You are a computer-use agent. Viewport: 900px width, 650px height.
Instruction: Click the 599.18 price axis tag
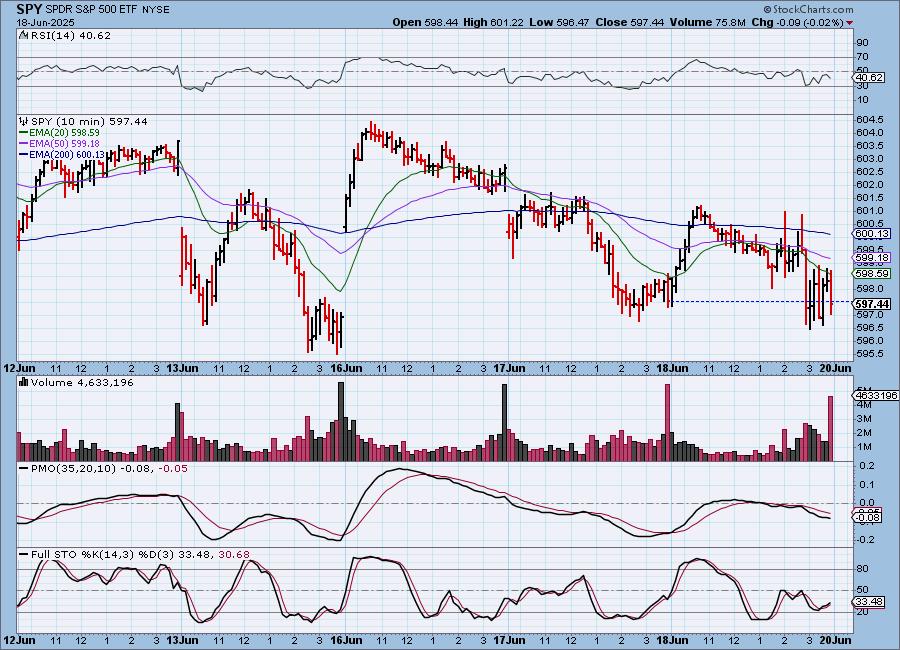click(872, 258)
